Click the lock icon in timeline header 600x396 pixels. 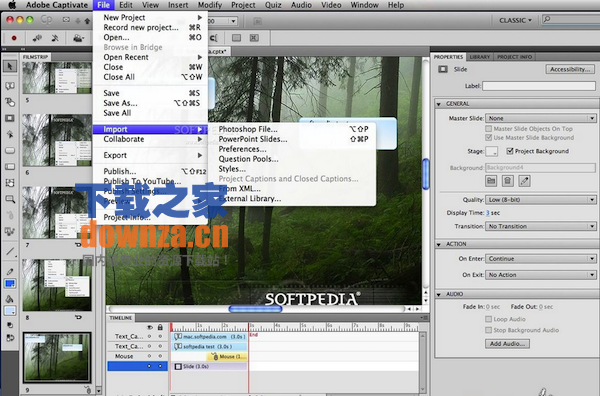160,327
